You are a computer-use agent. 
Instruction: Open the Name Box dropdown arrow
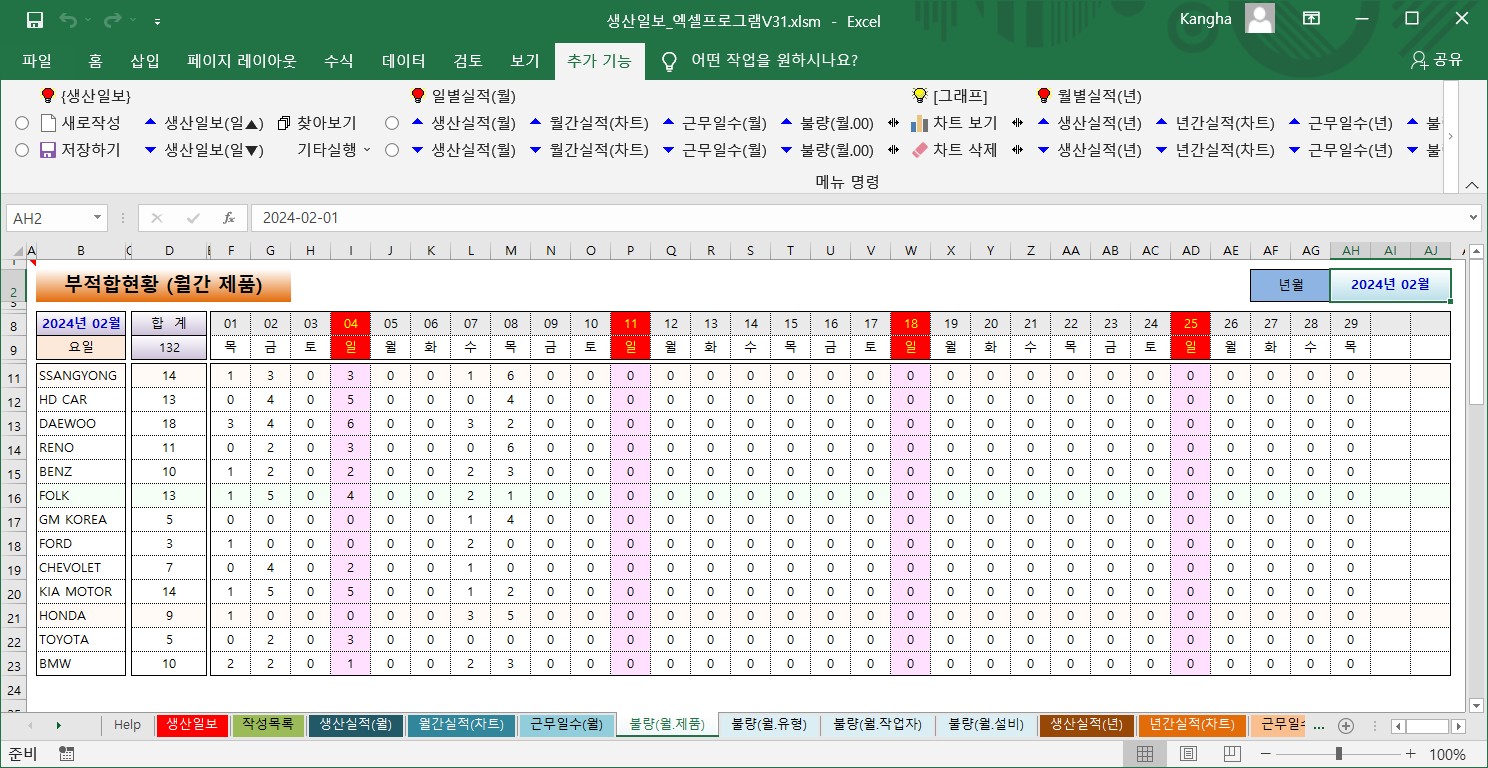pos(97,218)
